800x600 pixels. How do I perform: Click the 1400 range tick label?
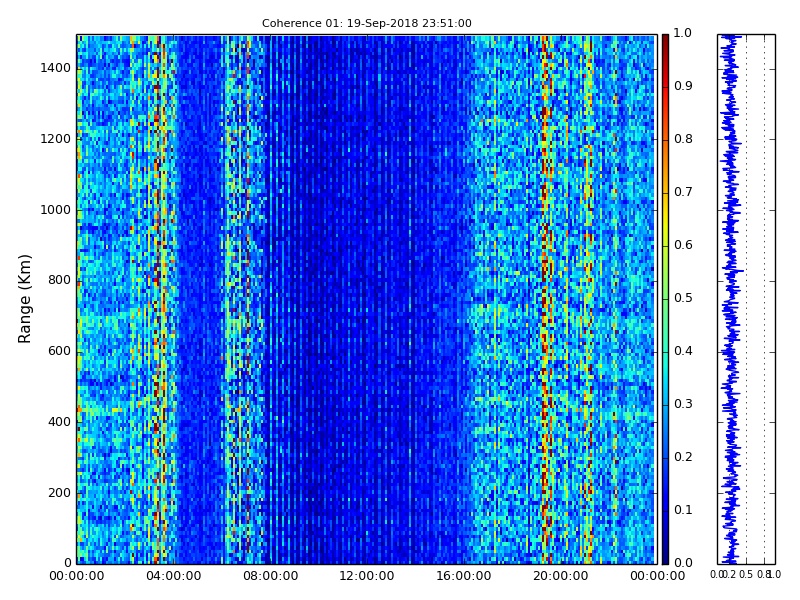pos(56,68)
